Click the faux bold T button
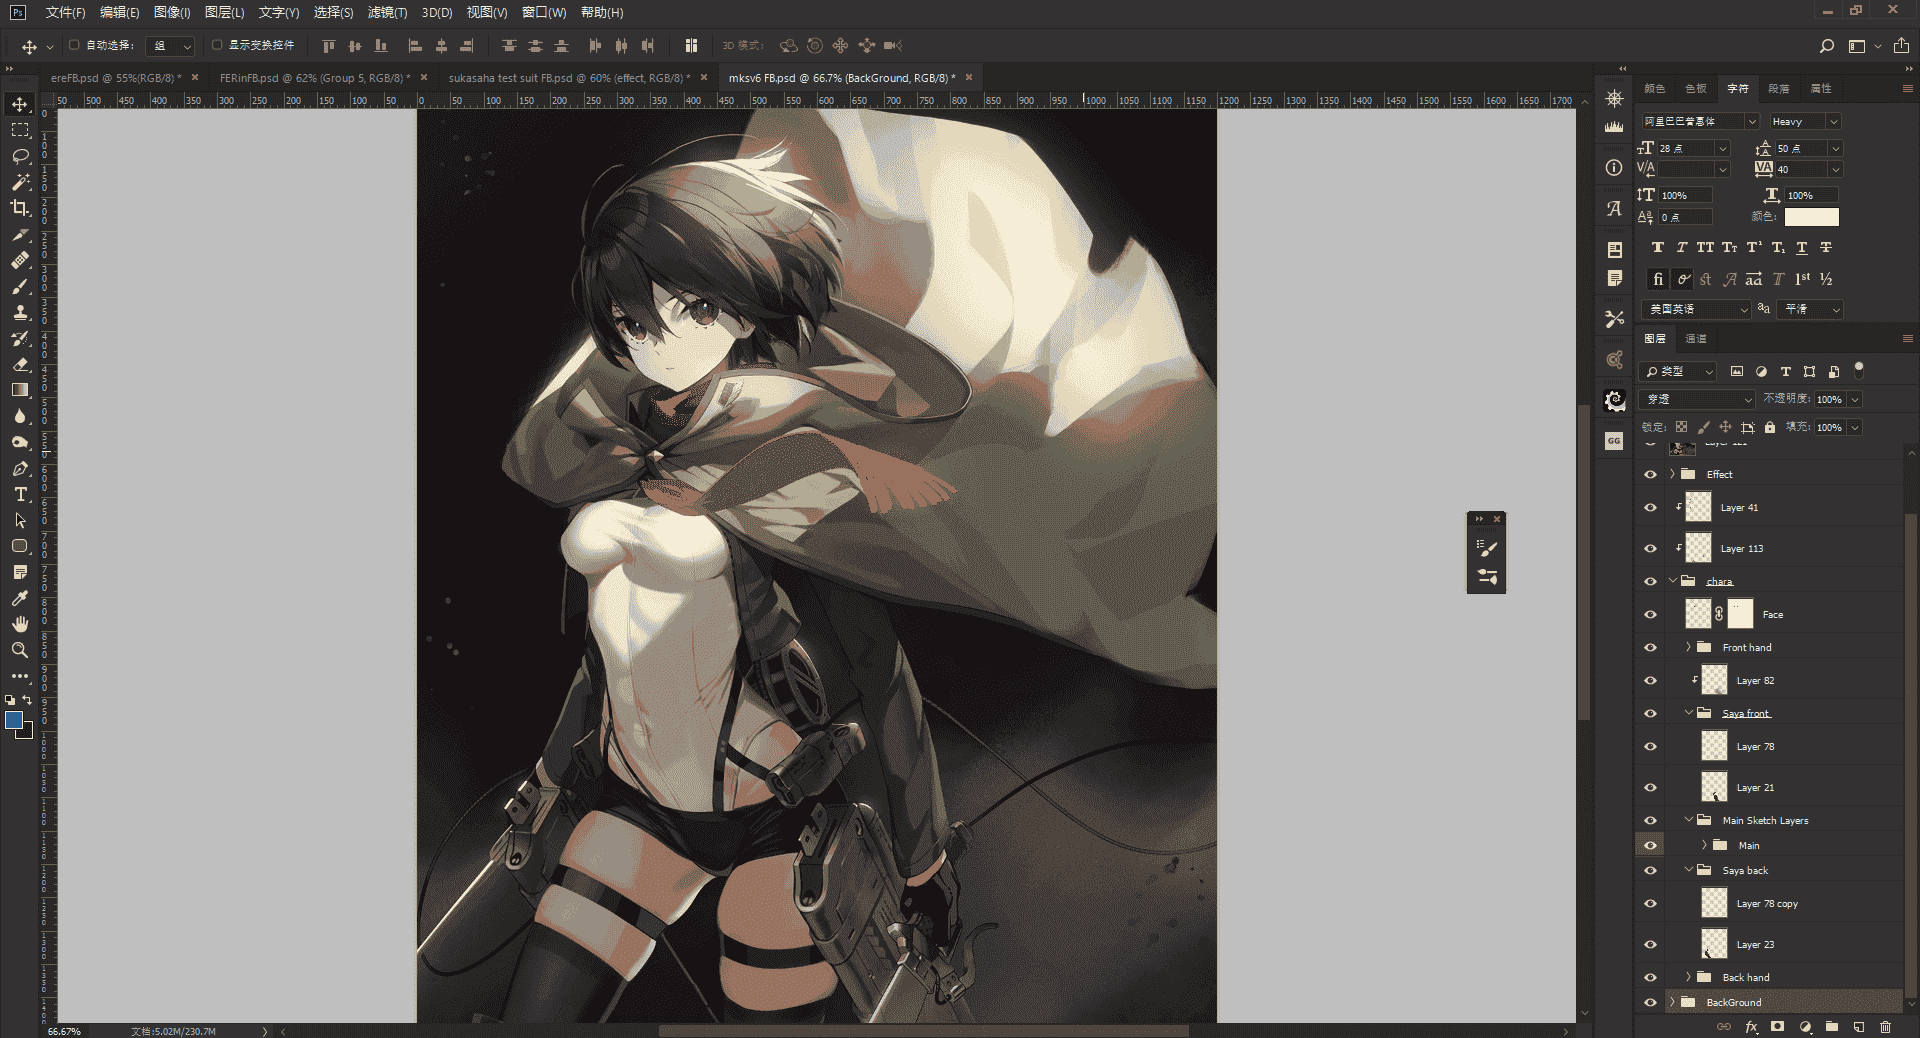1920x1038 pixels. click(x=1658, y=248)
